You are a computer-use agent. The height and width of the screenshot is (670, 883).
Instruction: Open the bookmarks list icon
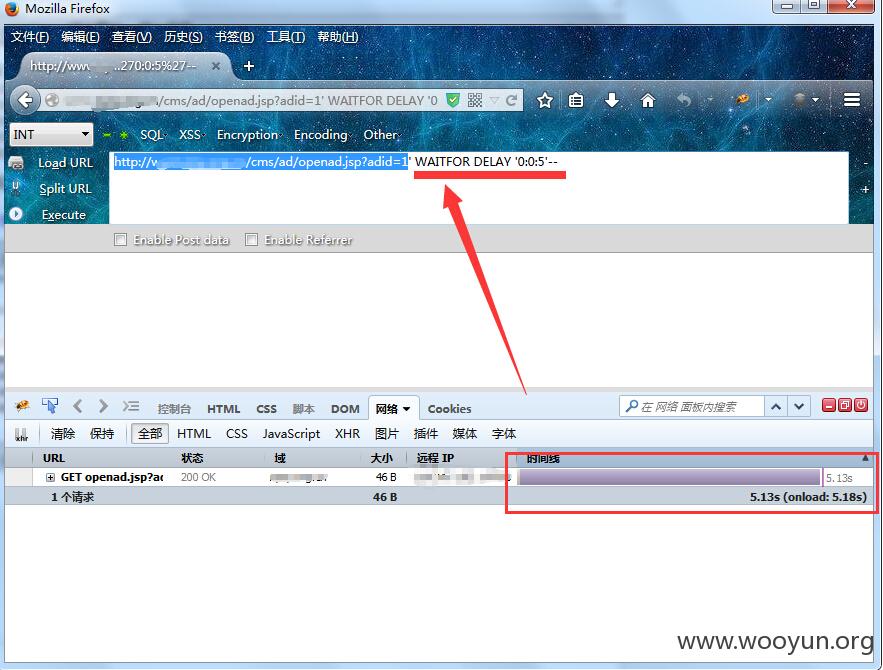576,100
